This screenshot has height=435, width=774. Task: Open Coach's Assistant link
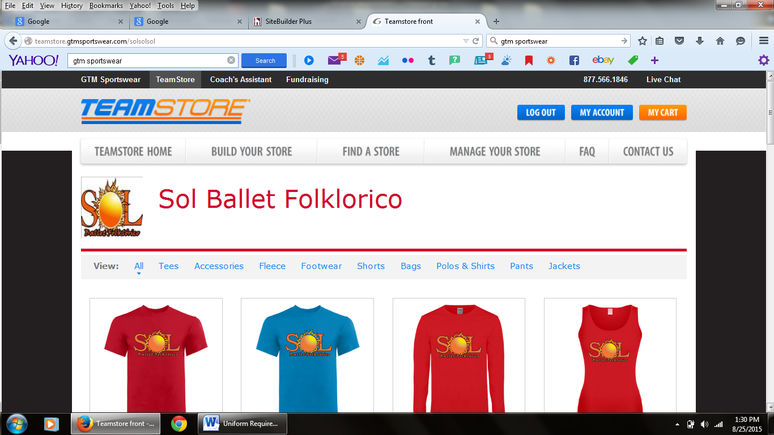coord(240,79)
